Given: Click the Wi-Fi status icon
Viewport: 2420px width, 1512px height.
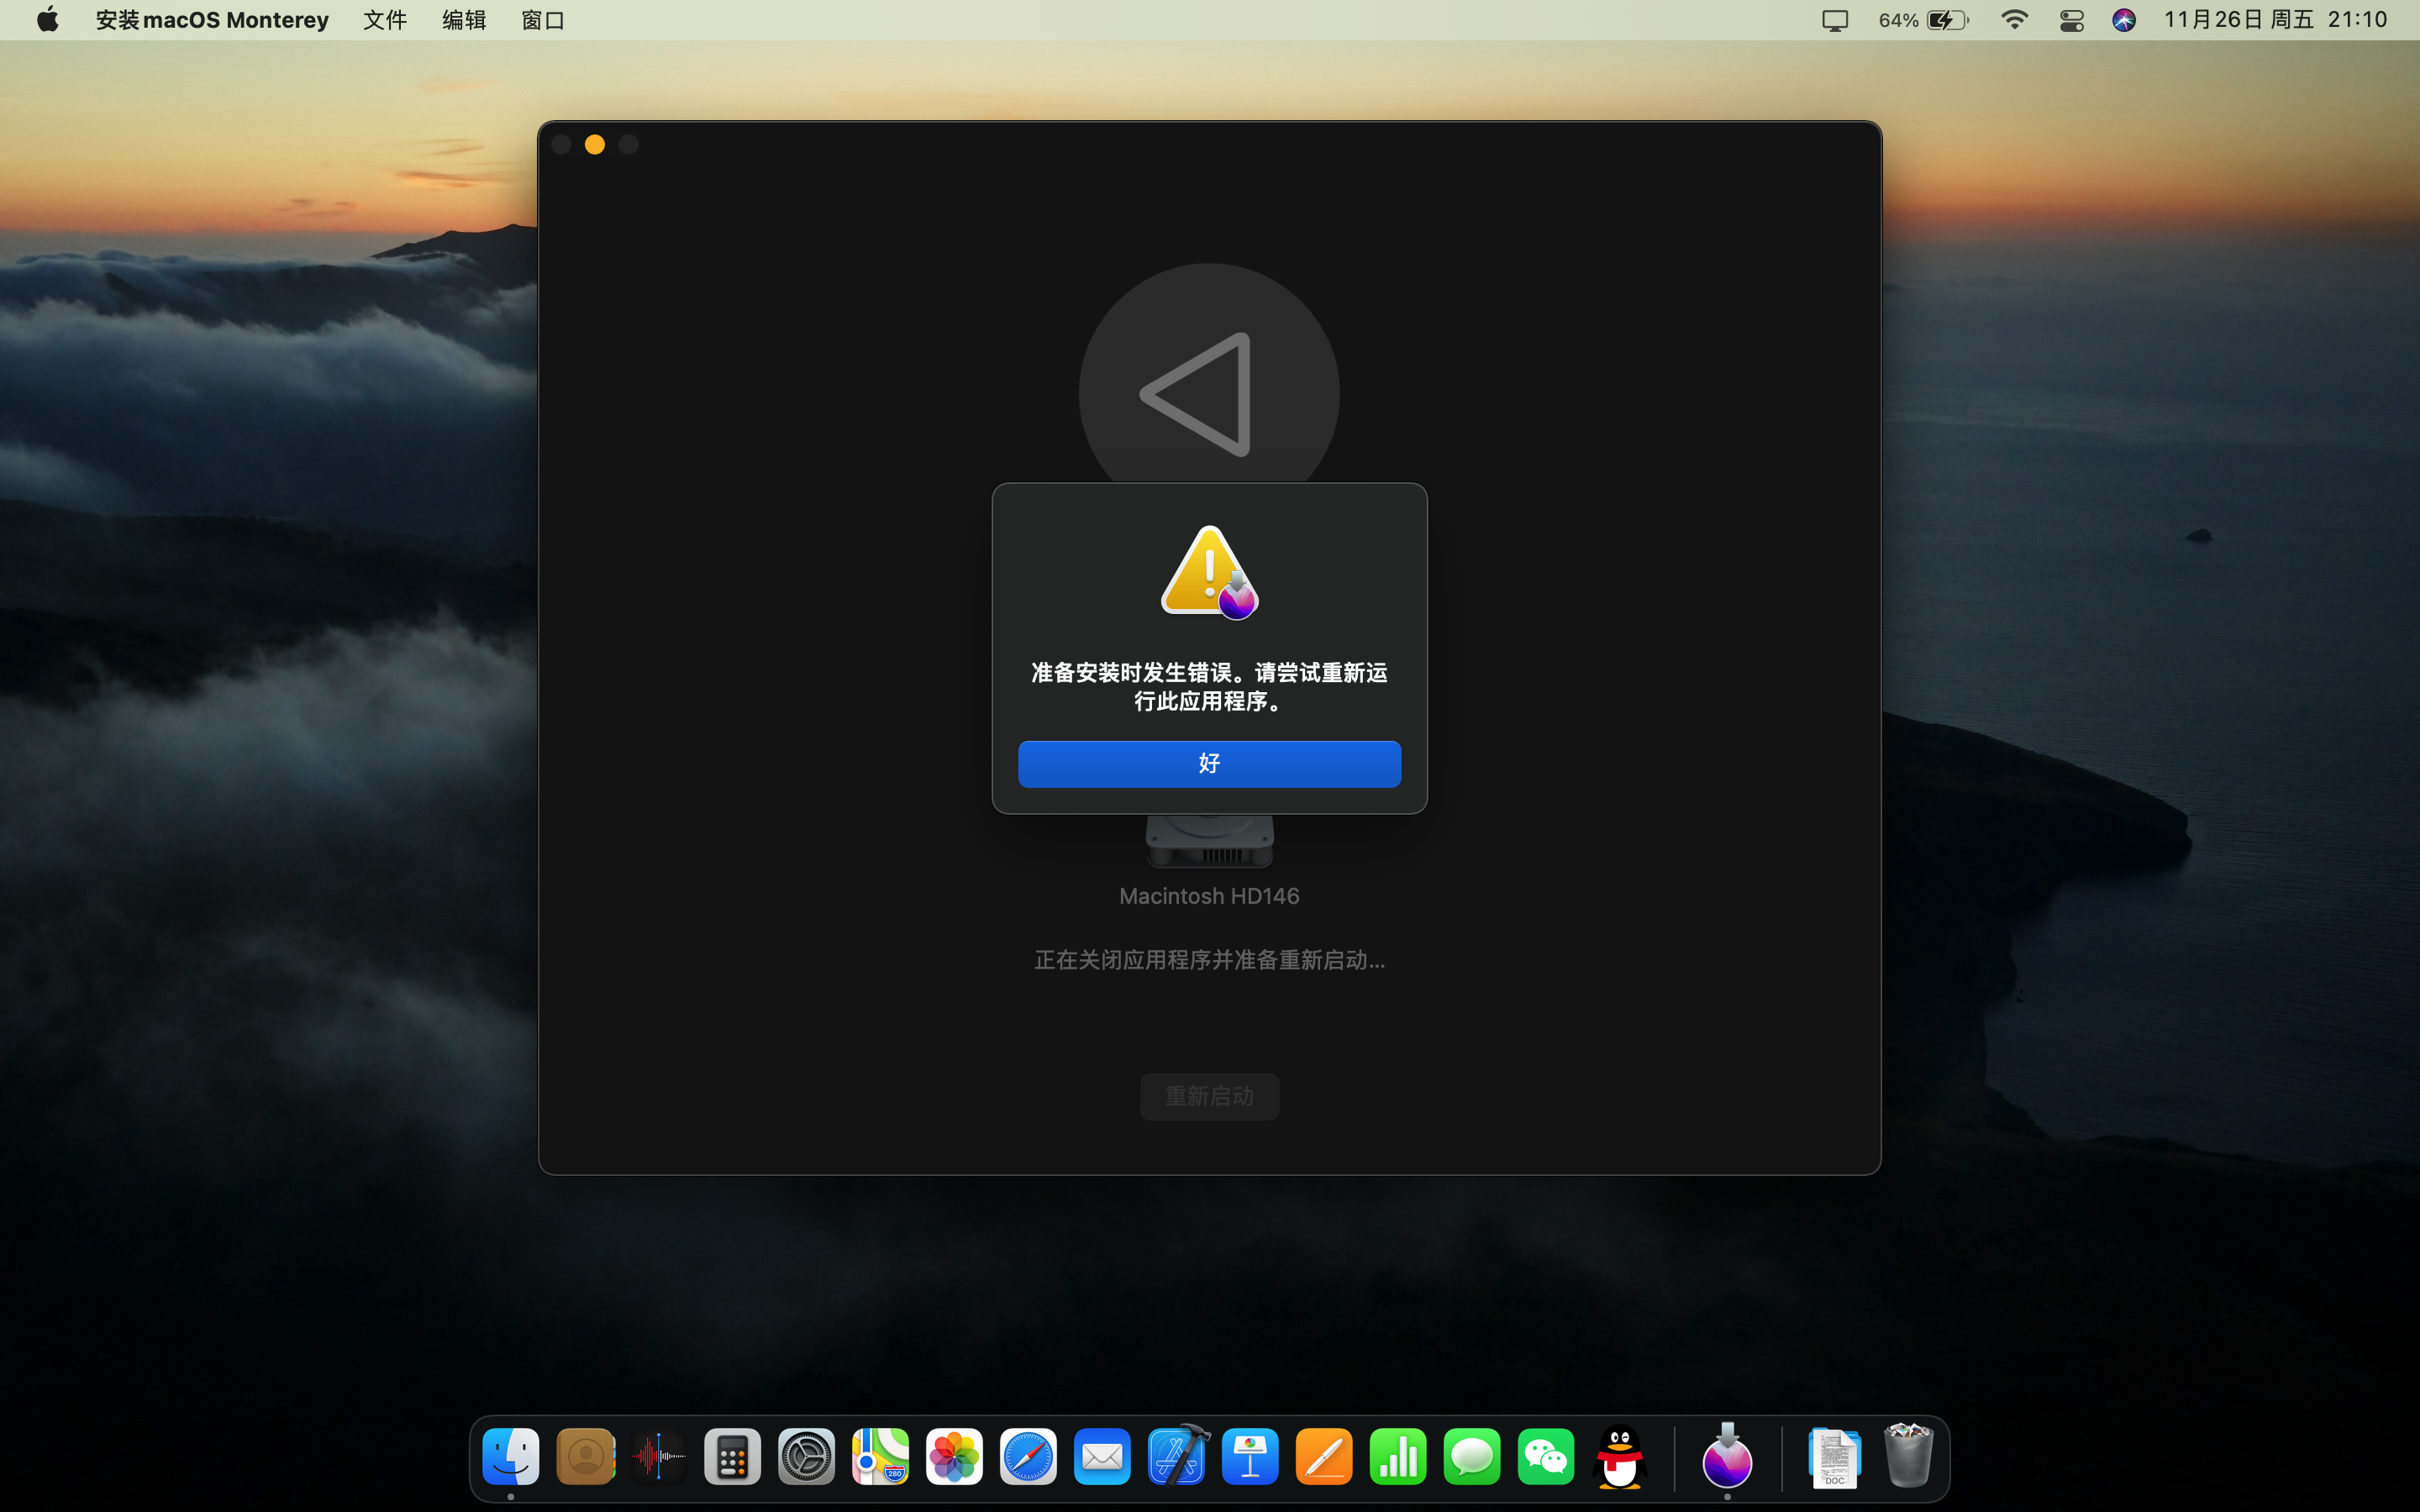Looking at the screenshot, I should tap(2014, 20).
